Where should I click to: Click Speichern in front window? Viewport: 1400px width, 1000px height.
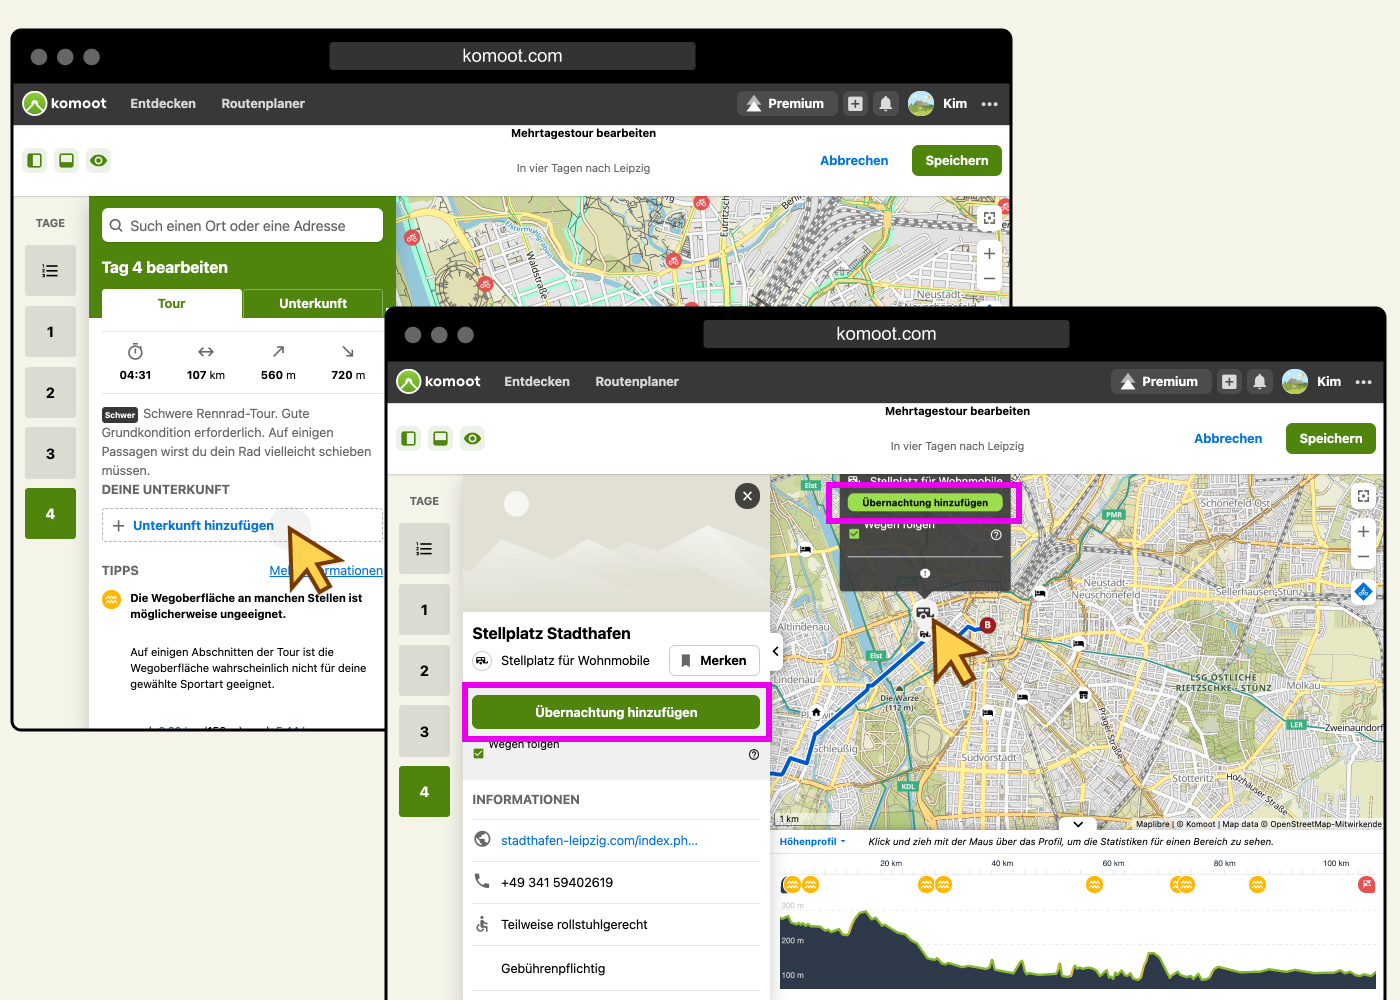1331,438
